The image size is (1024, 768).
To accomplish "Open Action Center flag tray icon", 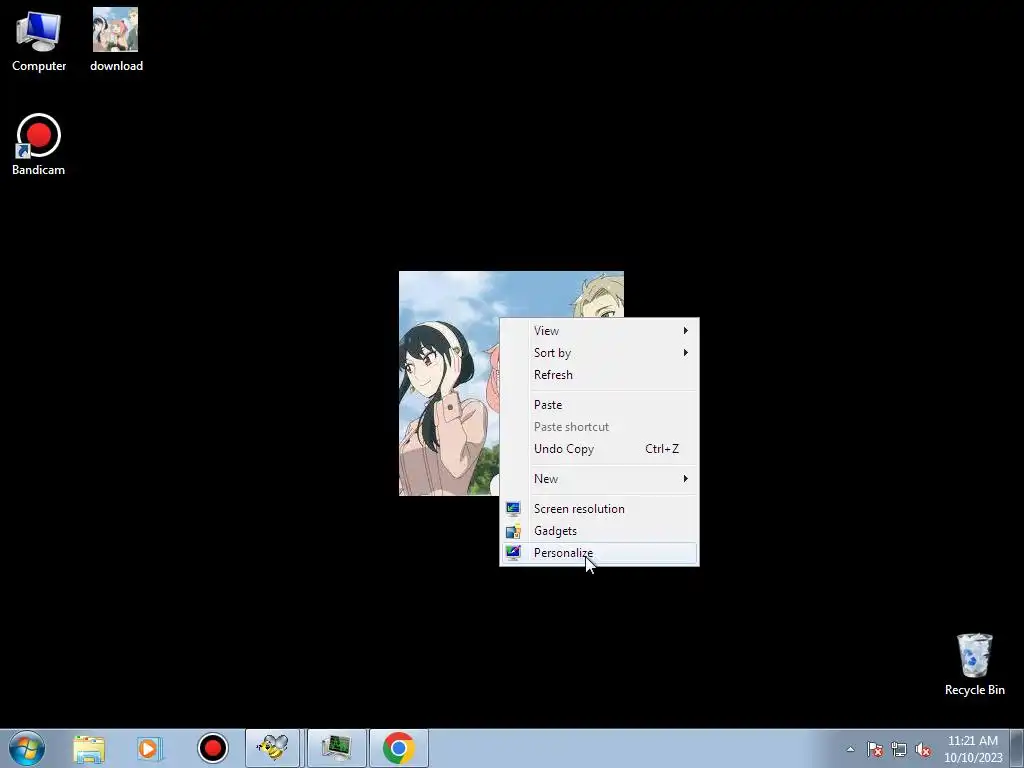I will pyautogui.click(x=875, y=749).
